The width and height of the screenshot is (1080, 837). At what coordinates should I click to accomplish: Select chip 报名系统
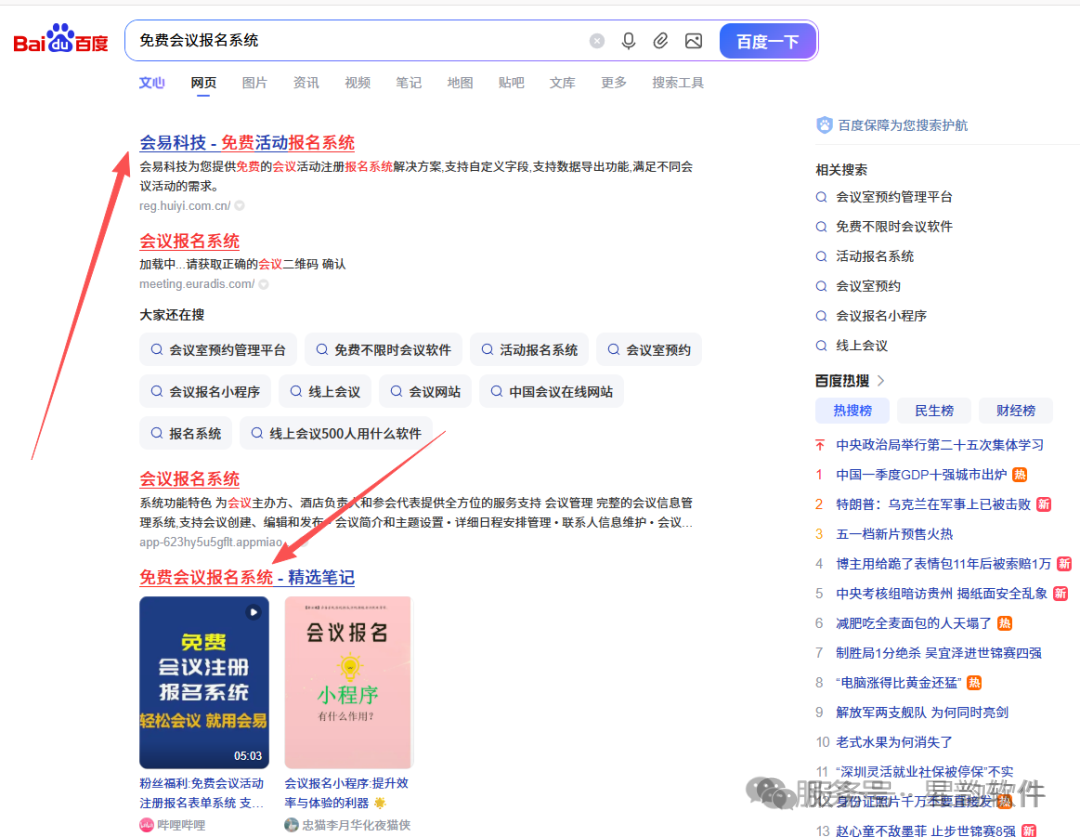(186, 433)
